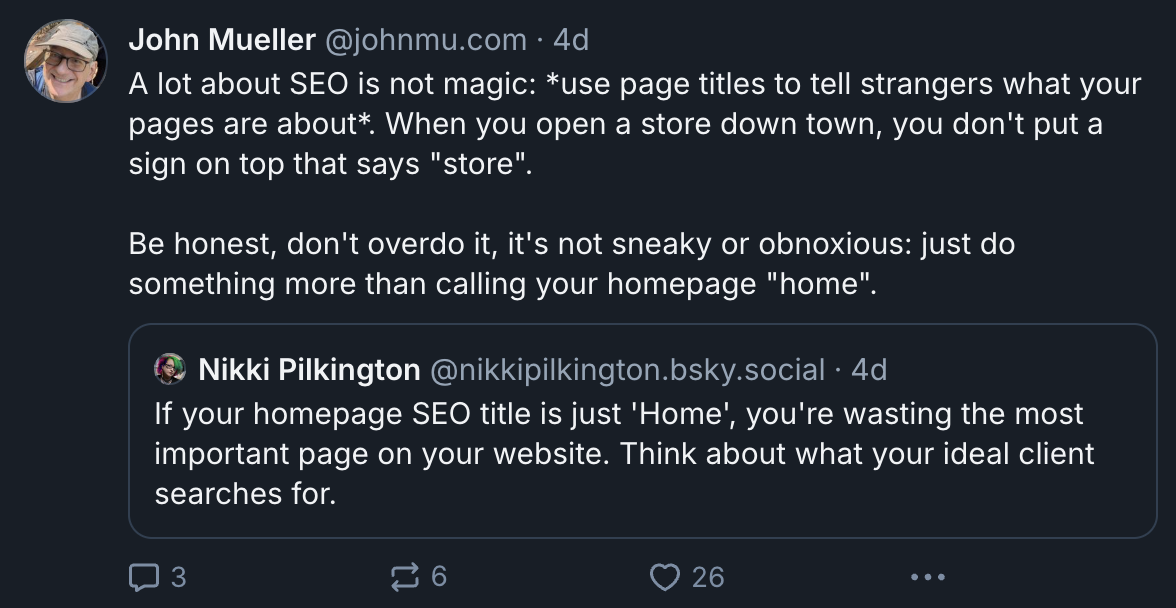The width and height of the screenshot is (1176, 608).
Task: Click the repost count showing 6
Action: pyautogui.click(x=438, y=577)
